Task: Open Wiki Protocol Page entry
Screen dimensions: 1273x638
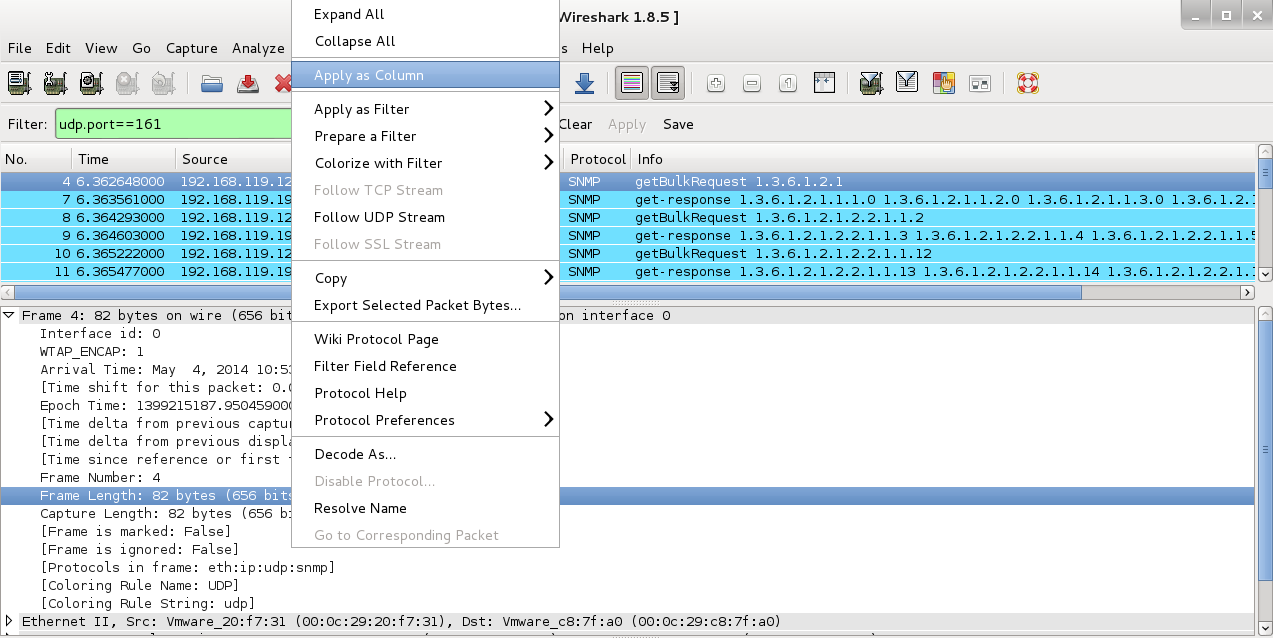Action: click(425, 339)
